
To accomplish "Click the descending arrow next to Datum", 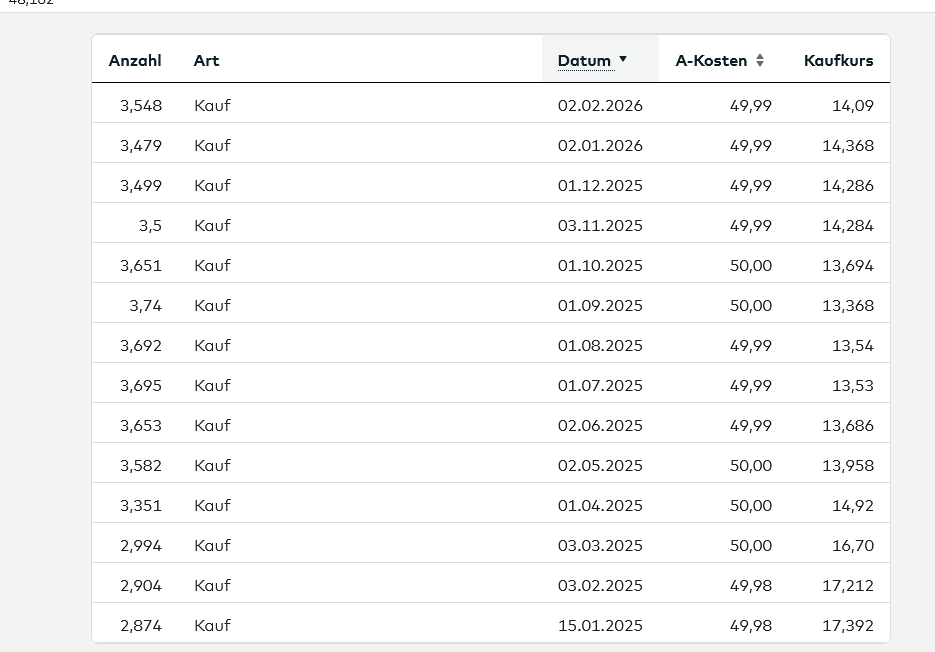I will [623, 59].
